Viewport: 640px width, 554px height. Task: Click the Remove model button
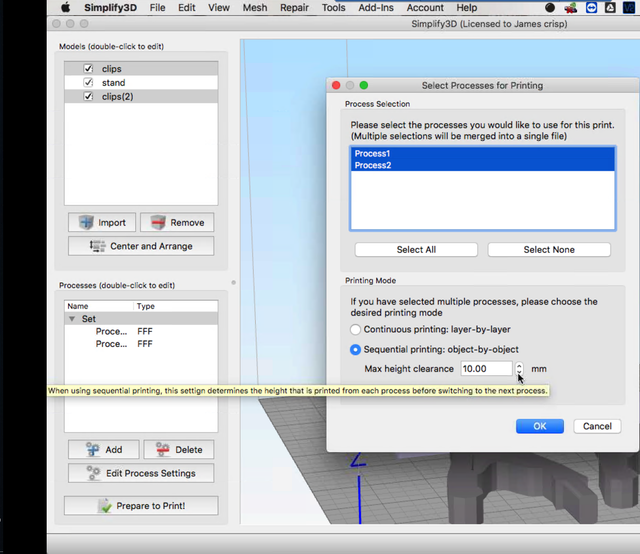click(177, 222)
